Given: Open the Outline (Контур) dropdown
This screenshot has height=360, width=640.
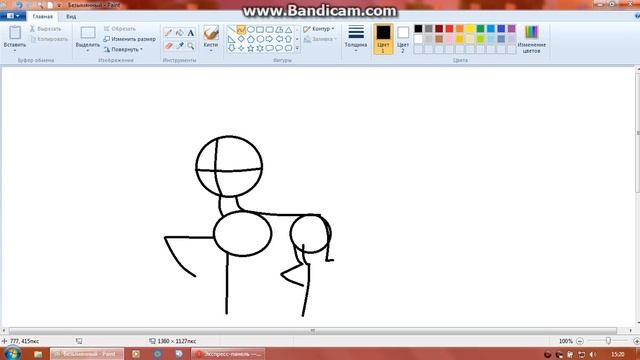Looking at the screenshot, I should (x=319, y=29).
